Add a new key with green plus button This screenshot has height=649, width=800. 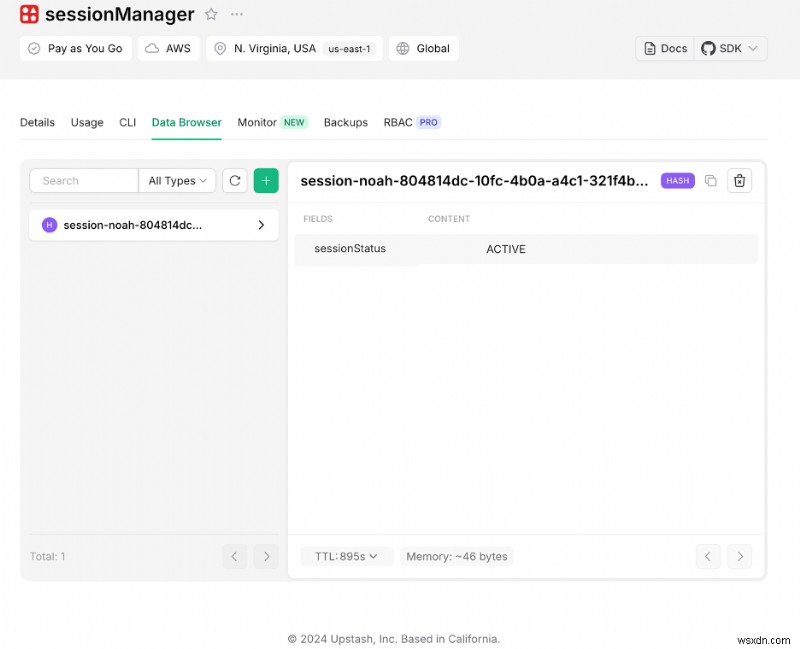(266, 181)
